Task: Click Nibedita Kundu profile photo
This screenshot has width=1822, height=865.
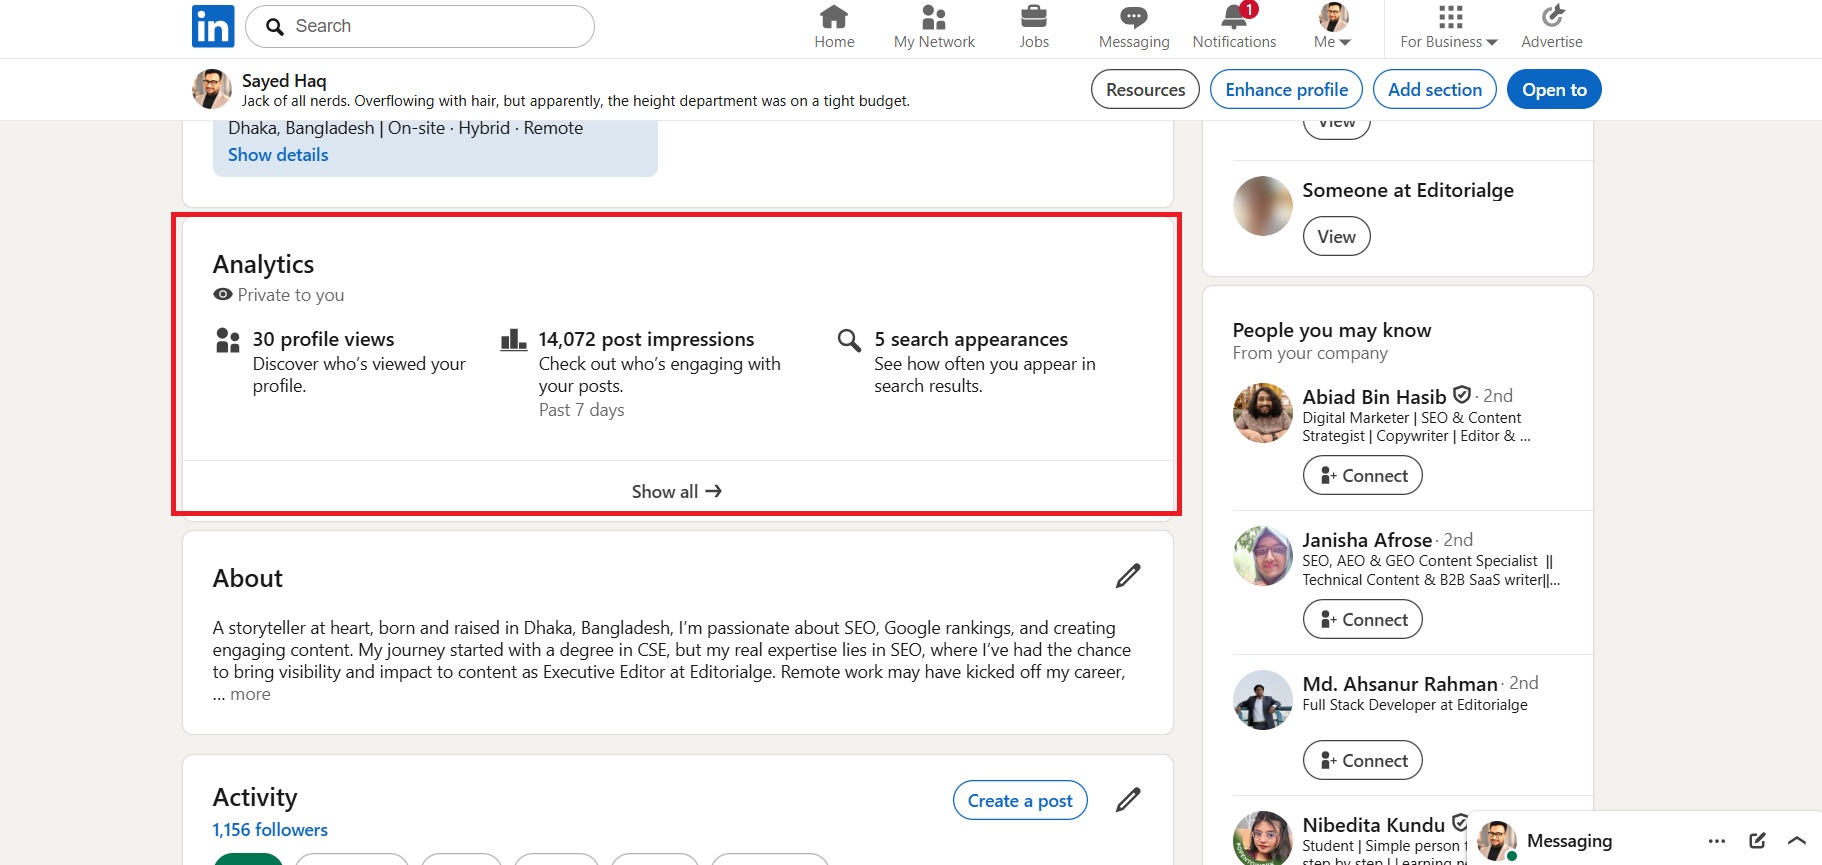Action: (1263, 839)
